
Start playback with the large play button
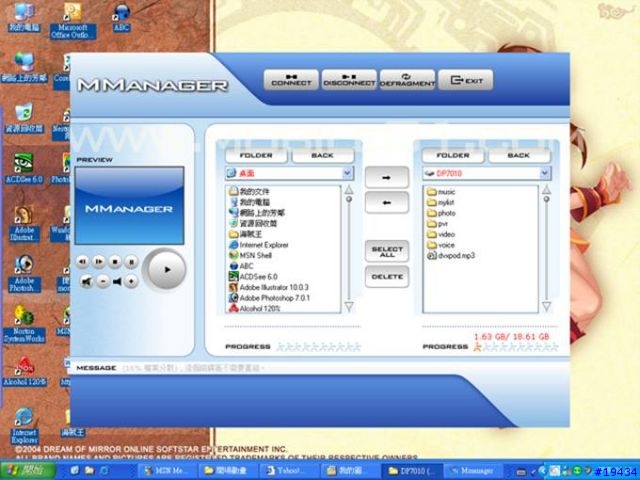coord(167,270)
